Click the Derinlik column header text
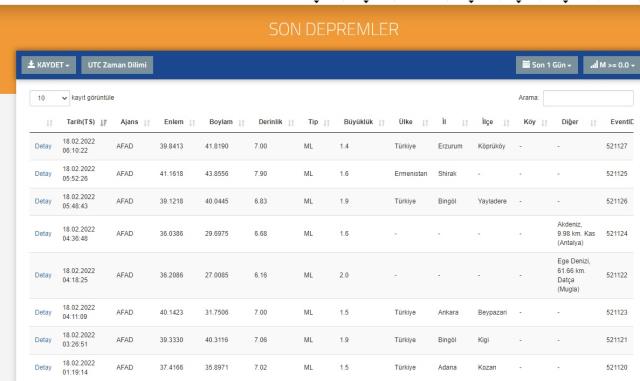The image size is (640, 381). (270, 122)
